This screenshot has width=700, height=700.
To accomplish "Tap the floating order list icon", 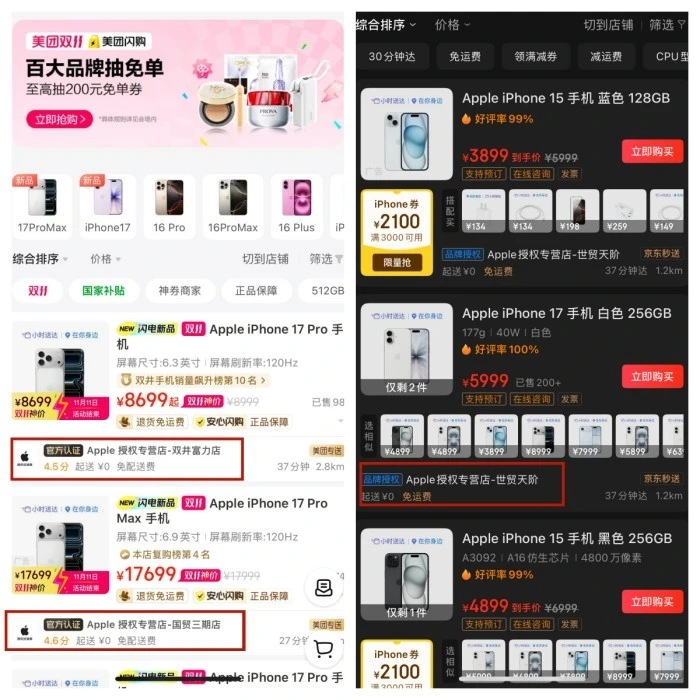I will (323, 588).
